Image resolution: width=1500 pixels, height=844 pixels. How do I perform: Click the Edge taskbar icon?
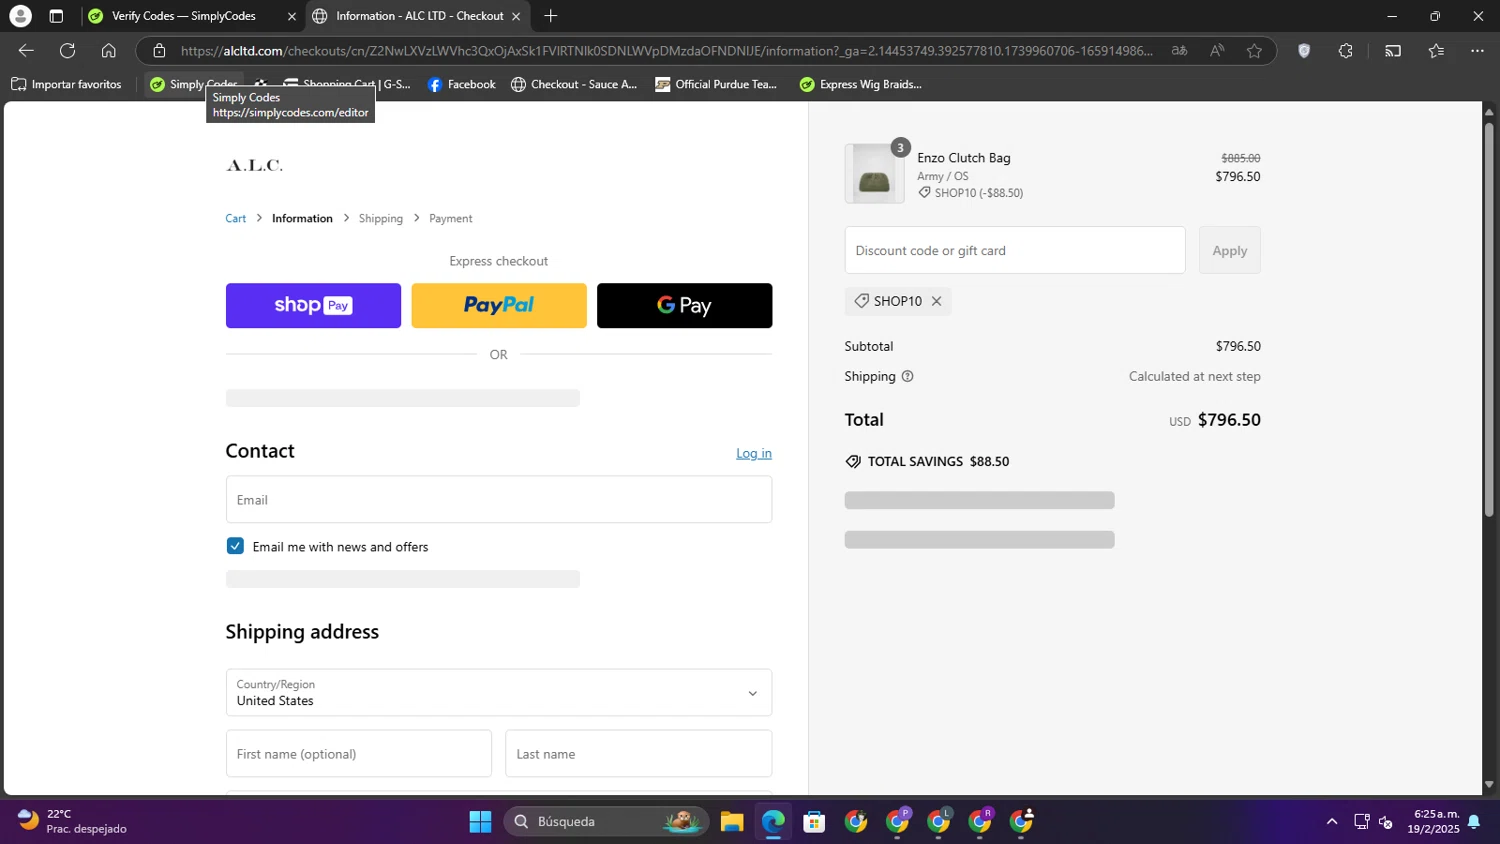(773, 822)
